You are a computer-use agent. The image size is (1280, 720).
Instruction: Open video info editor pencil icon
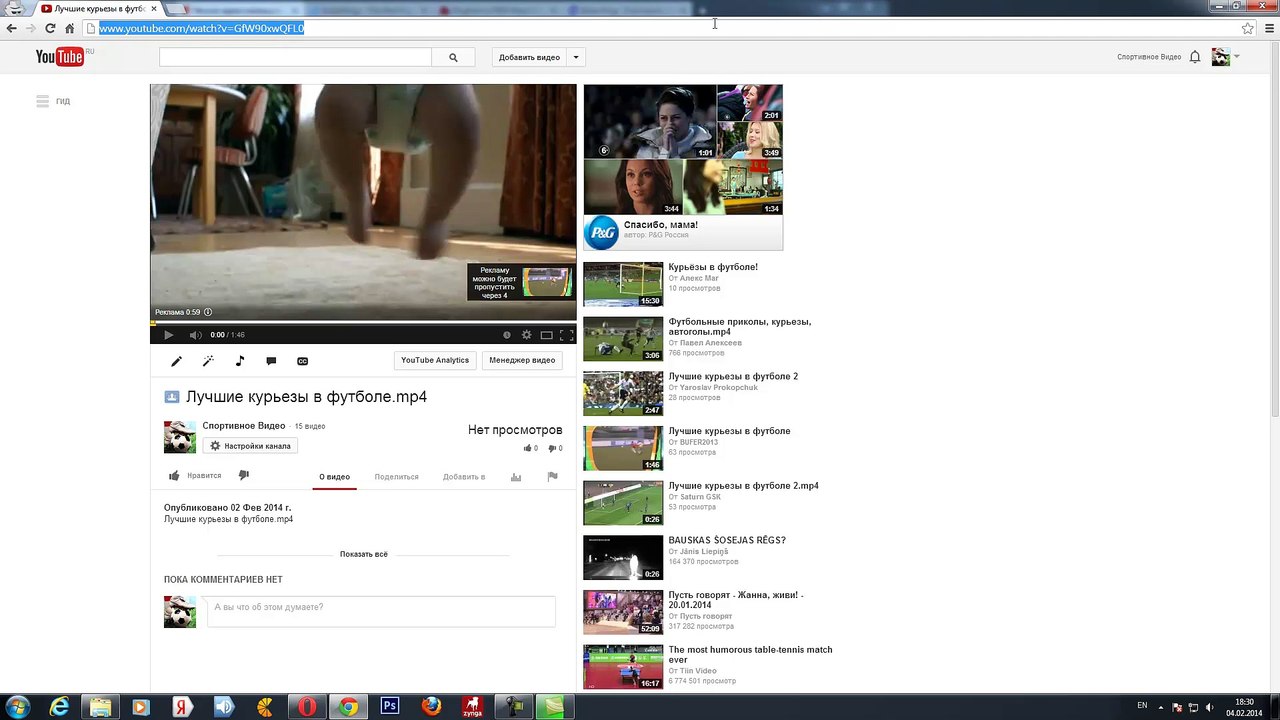[176, 361]
